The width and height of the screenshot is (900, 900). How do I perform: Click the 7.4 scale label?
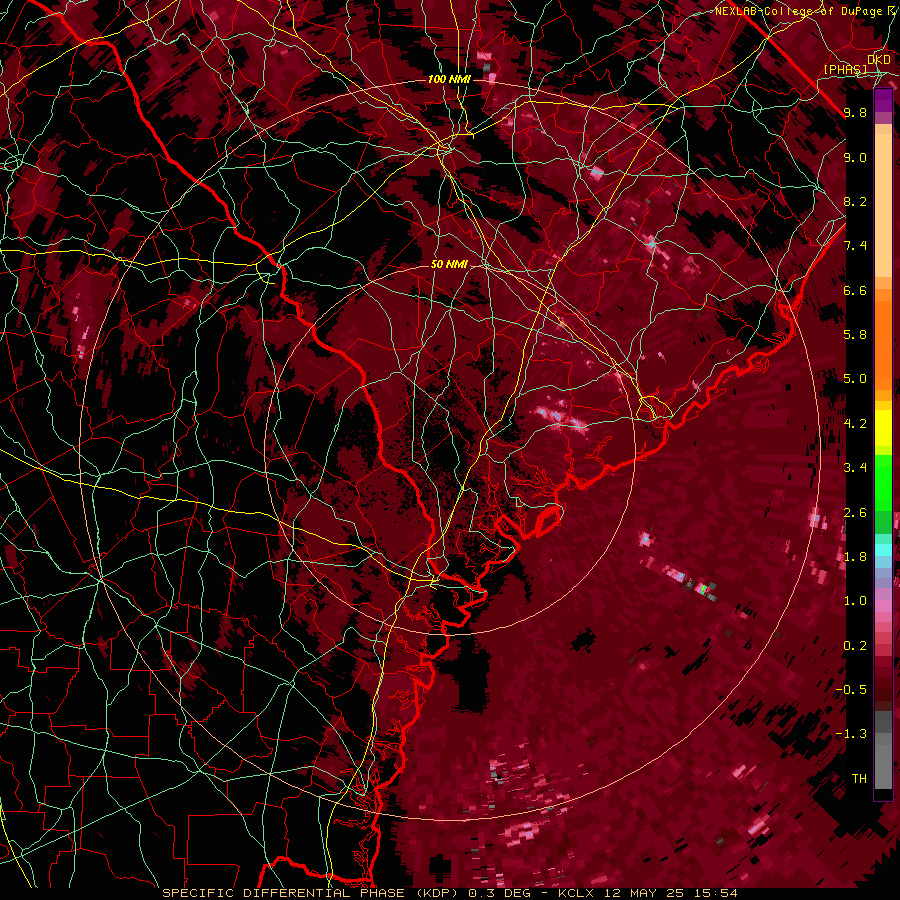[x=855, y=246]
